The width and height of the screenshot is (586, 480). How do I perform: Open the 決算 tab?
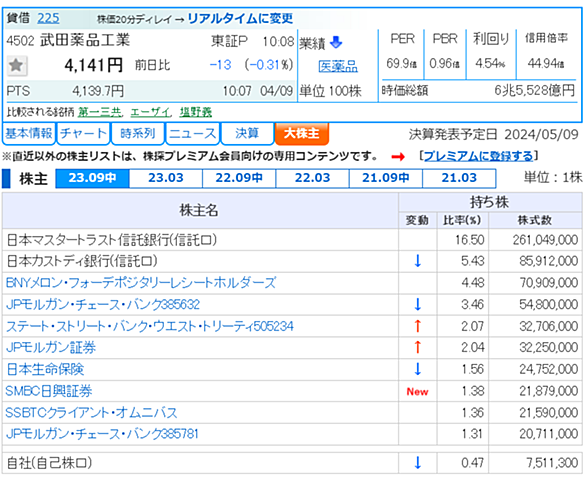(x=247, y=133)
